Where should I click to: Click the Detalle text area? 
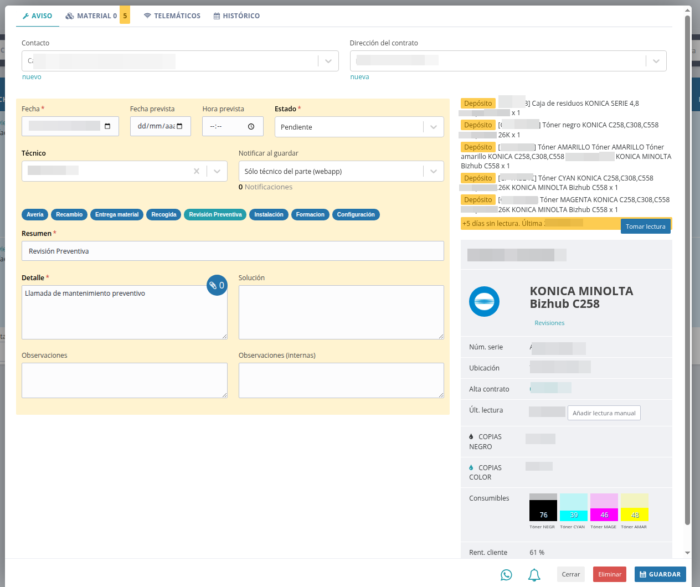[x=125, y=312]
